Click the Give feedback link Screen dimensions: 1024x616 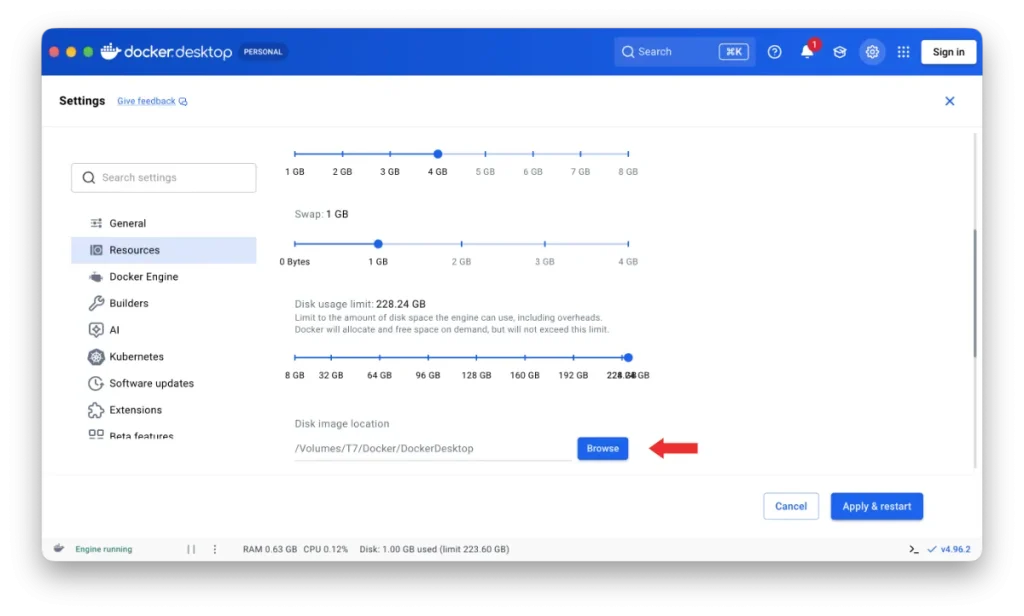coord(152,101)
